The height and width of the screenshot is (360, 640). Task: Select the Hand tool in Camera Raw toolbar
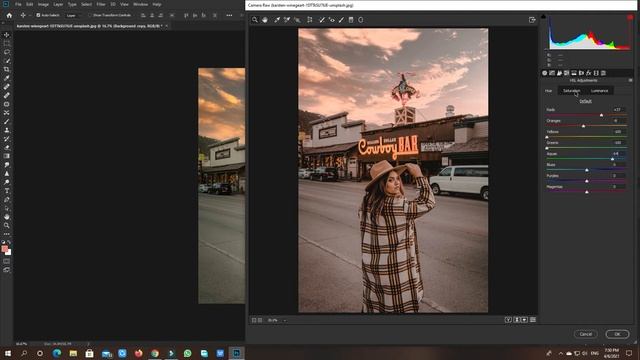[265, 20]
